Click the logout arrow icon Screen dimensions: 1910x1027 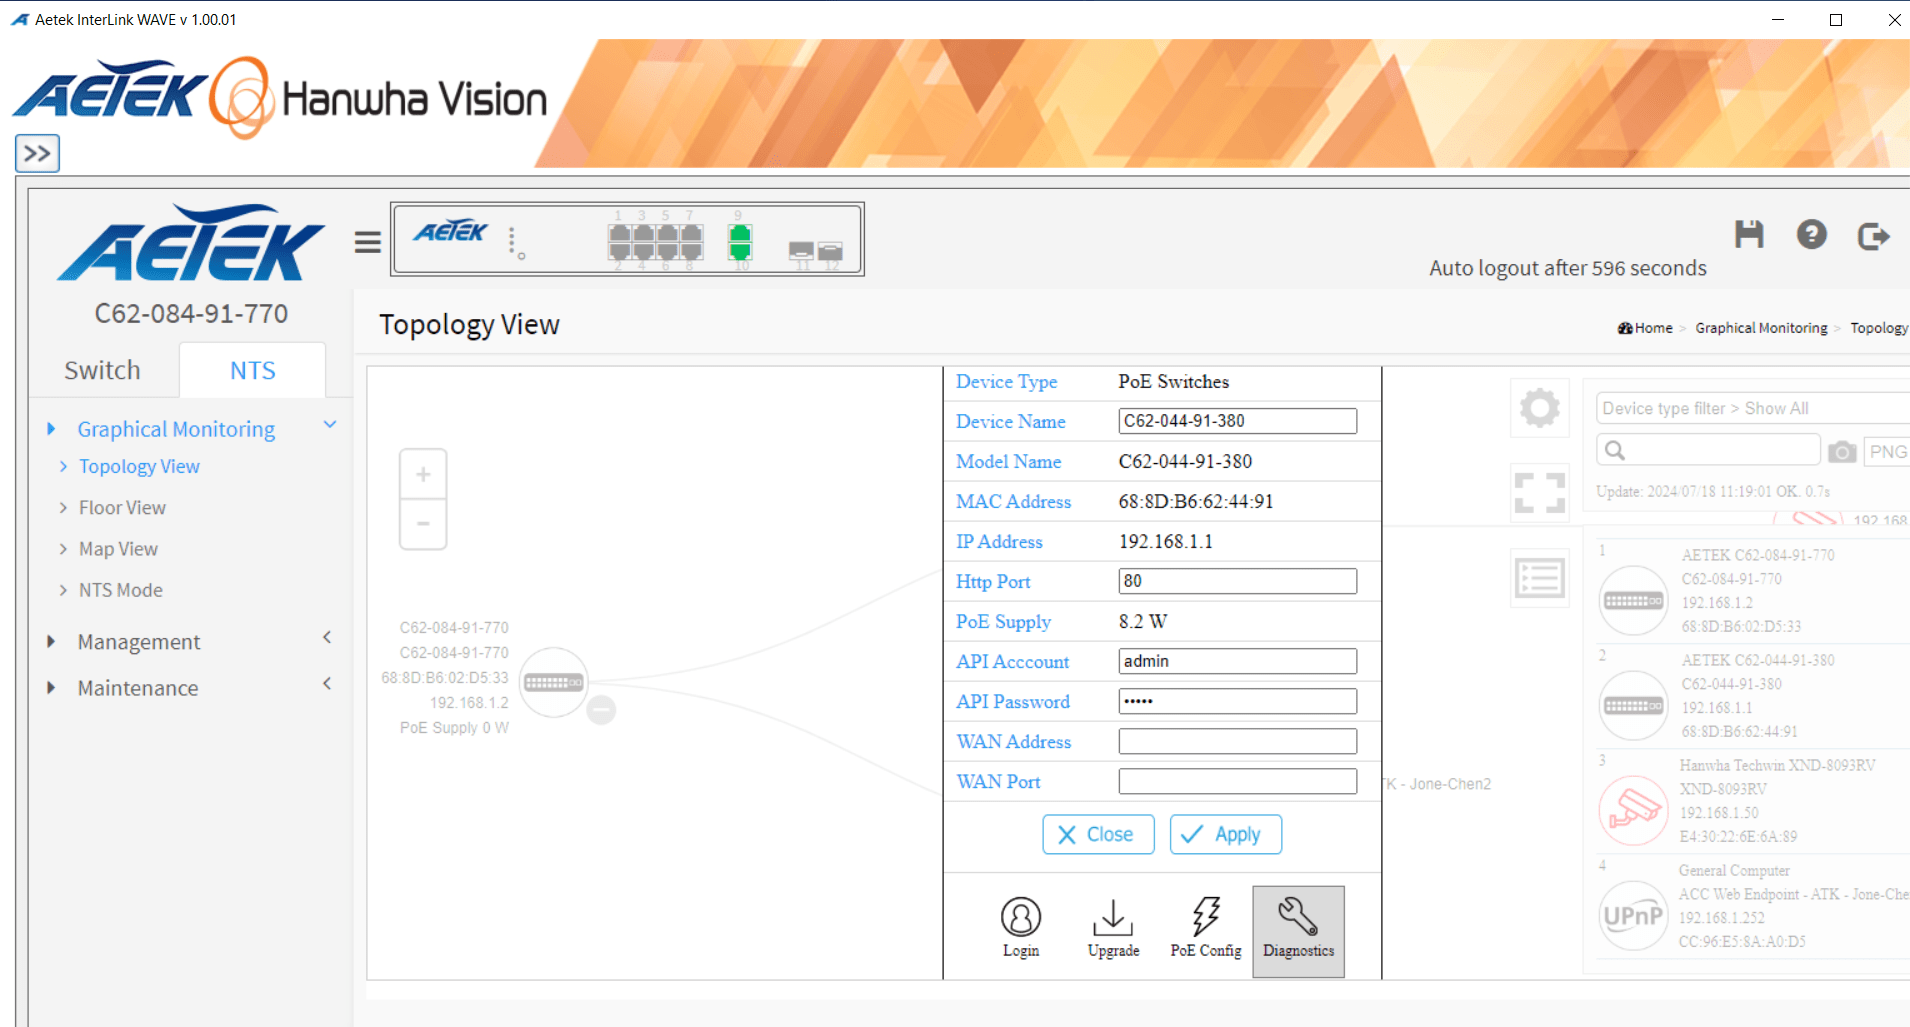point(1873,236)
